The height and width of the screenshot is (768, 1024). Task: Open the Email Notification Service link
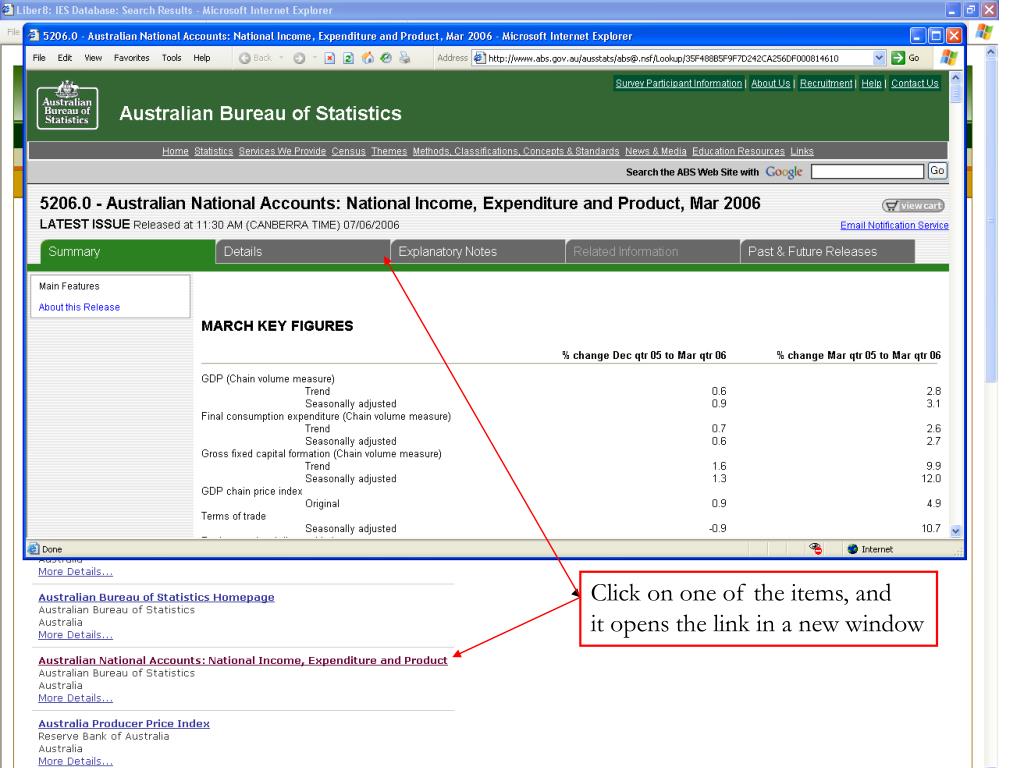[x=894, y=225]
